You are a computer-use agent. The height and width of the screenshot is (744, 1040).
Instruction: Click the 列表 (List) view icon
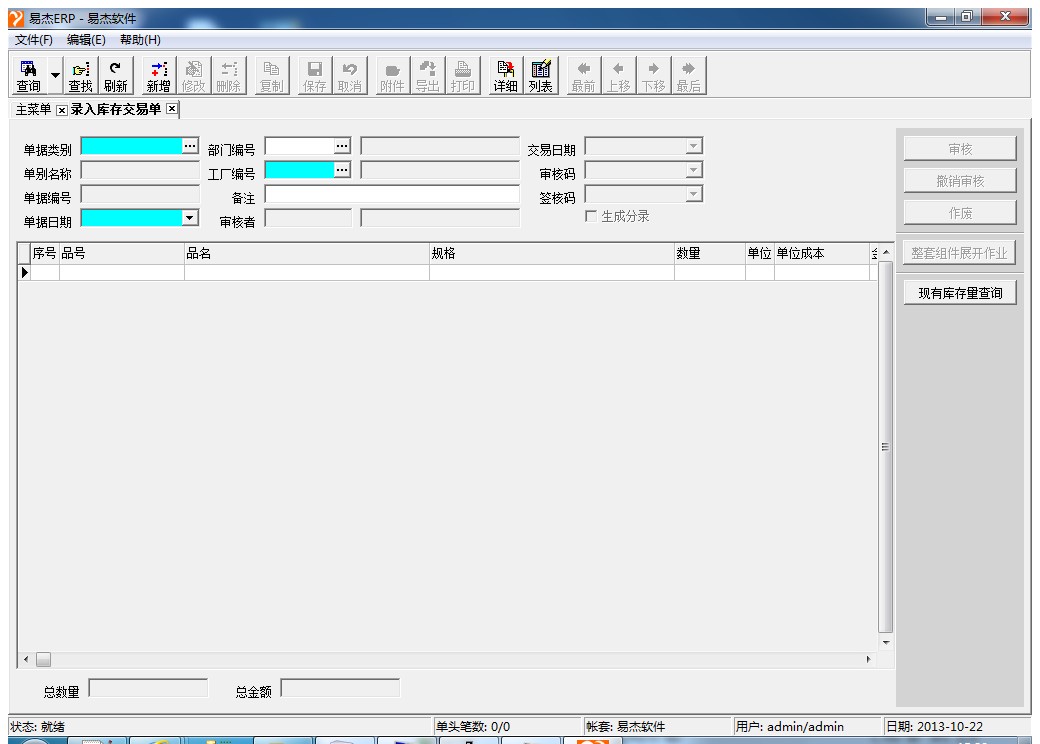[541, 75]
